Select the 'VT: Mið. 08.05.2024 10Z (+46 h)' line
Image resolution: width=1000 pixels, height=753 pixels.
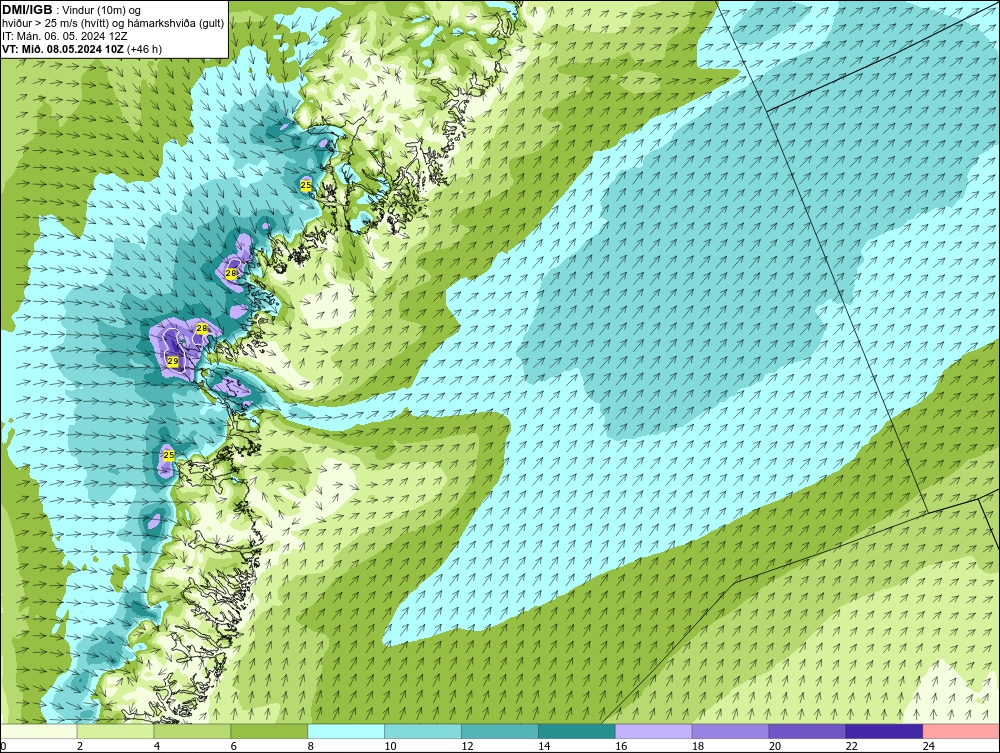[82, 49]
